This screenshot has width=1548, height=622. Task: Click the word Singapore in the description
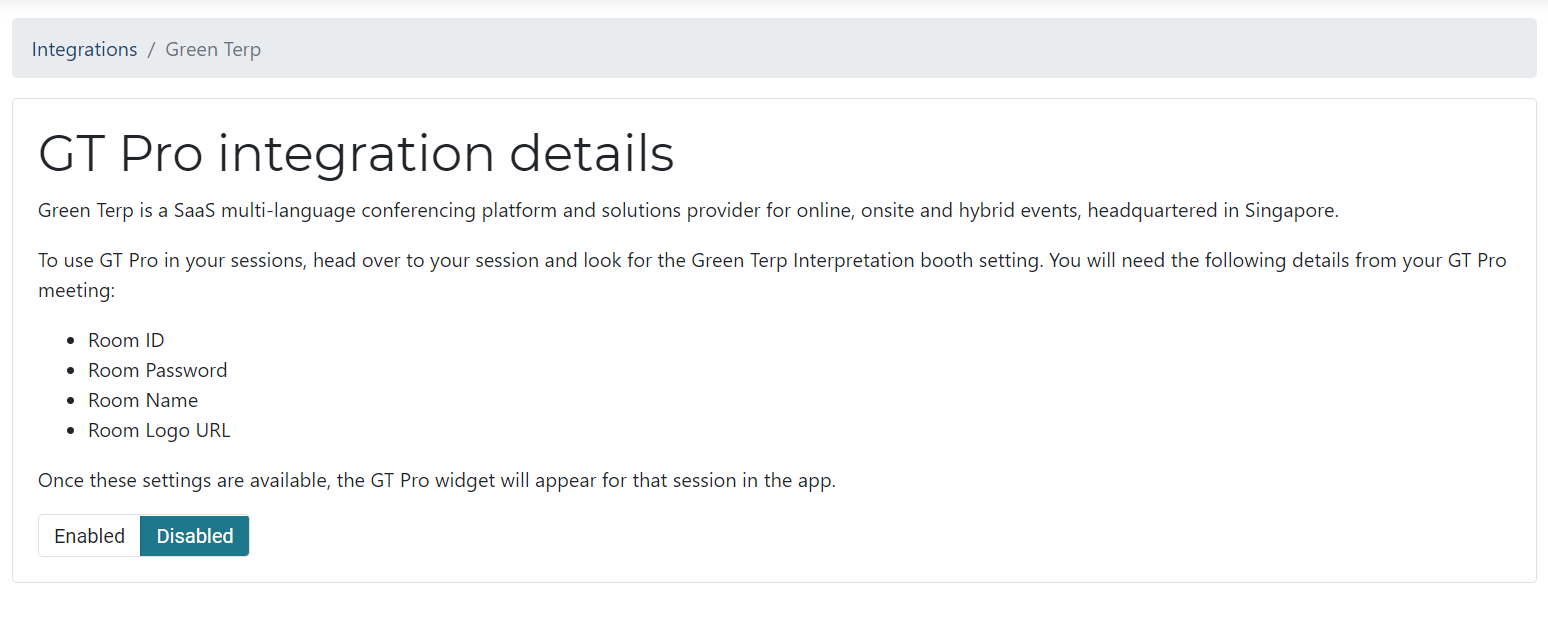coord(1289,210)
